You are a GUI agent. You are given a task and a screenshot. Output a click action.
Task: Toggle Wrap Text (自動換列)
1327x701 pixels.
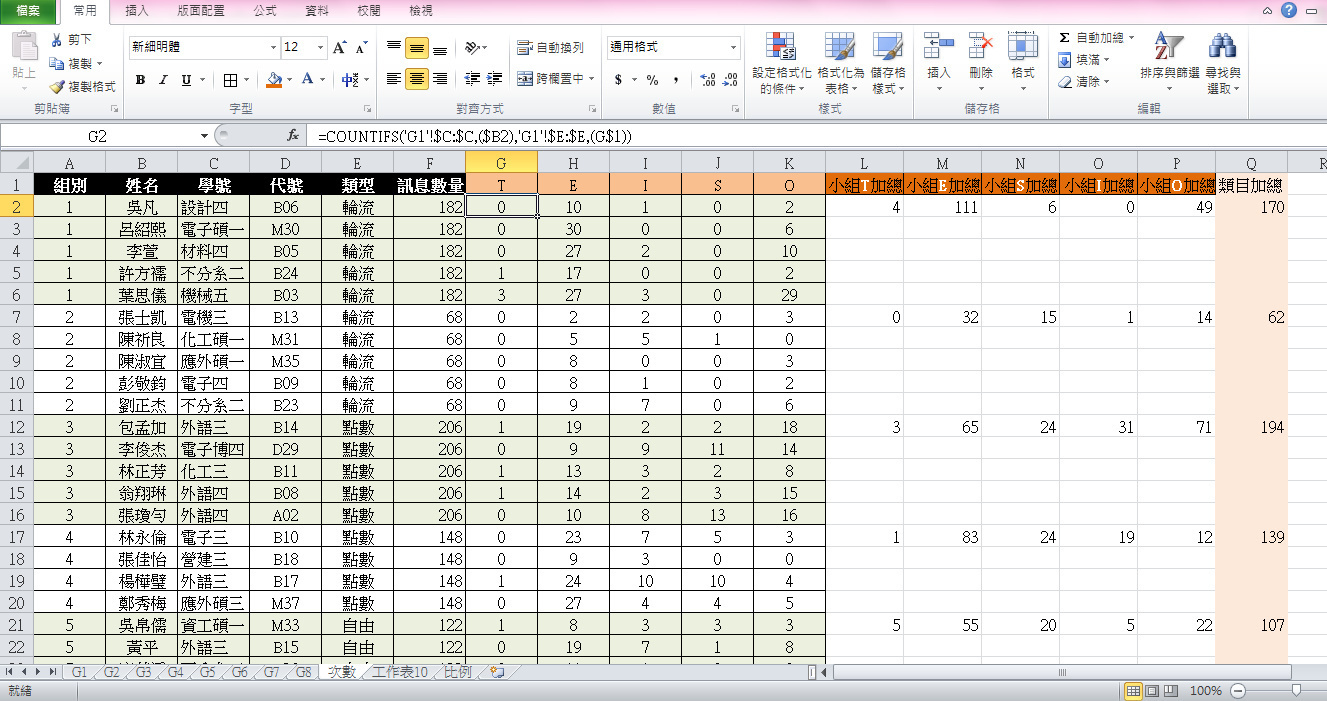tap(550, 47)
